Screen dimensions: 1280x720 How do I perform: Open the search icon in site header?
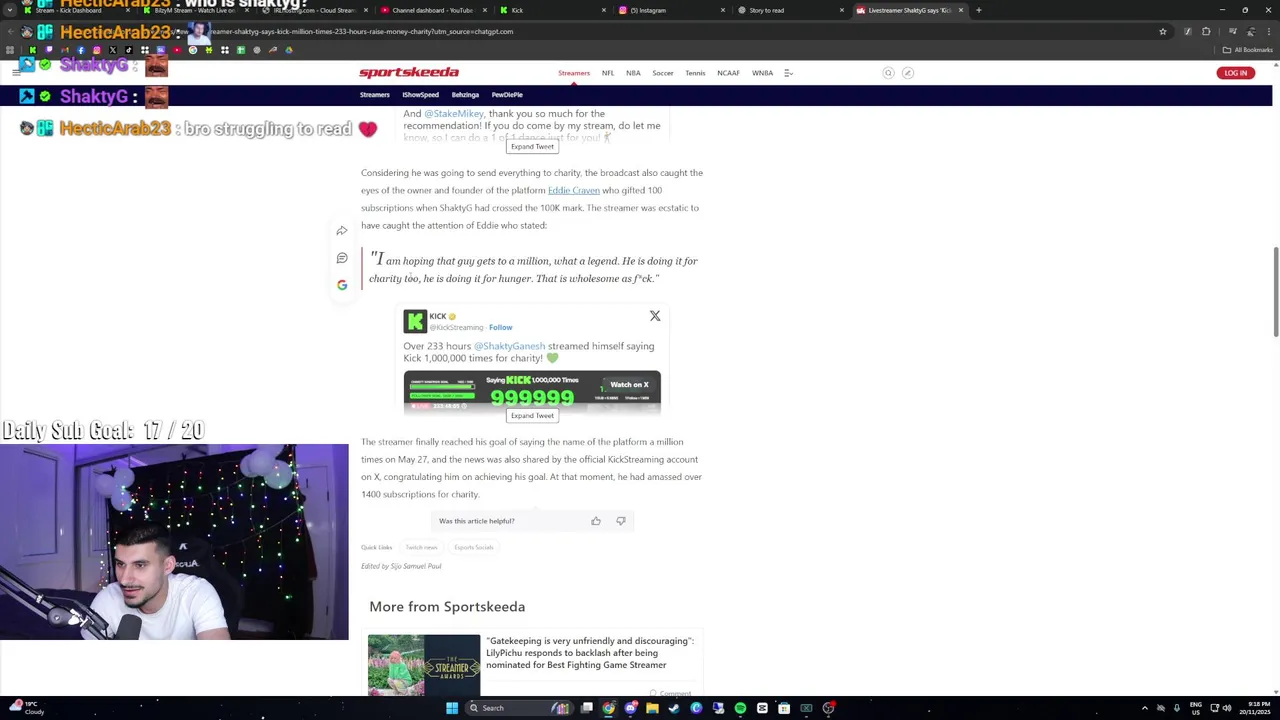pos(888,73)
